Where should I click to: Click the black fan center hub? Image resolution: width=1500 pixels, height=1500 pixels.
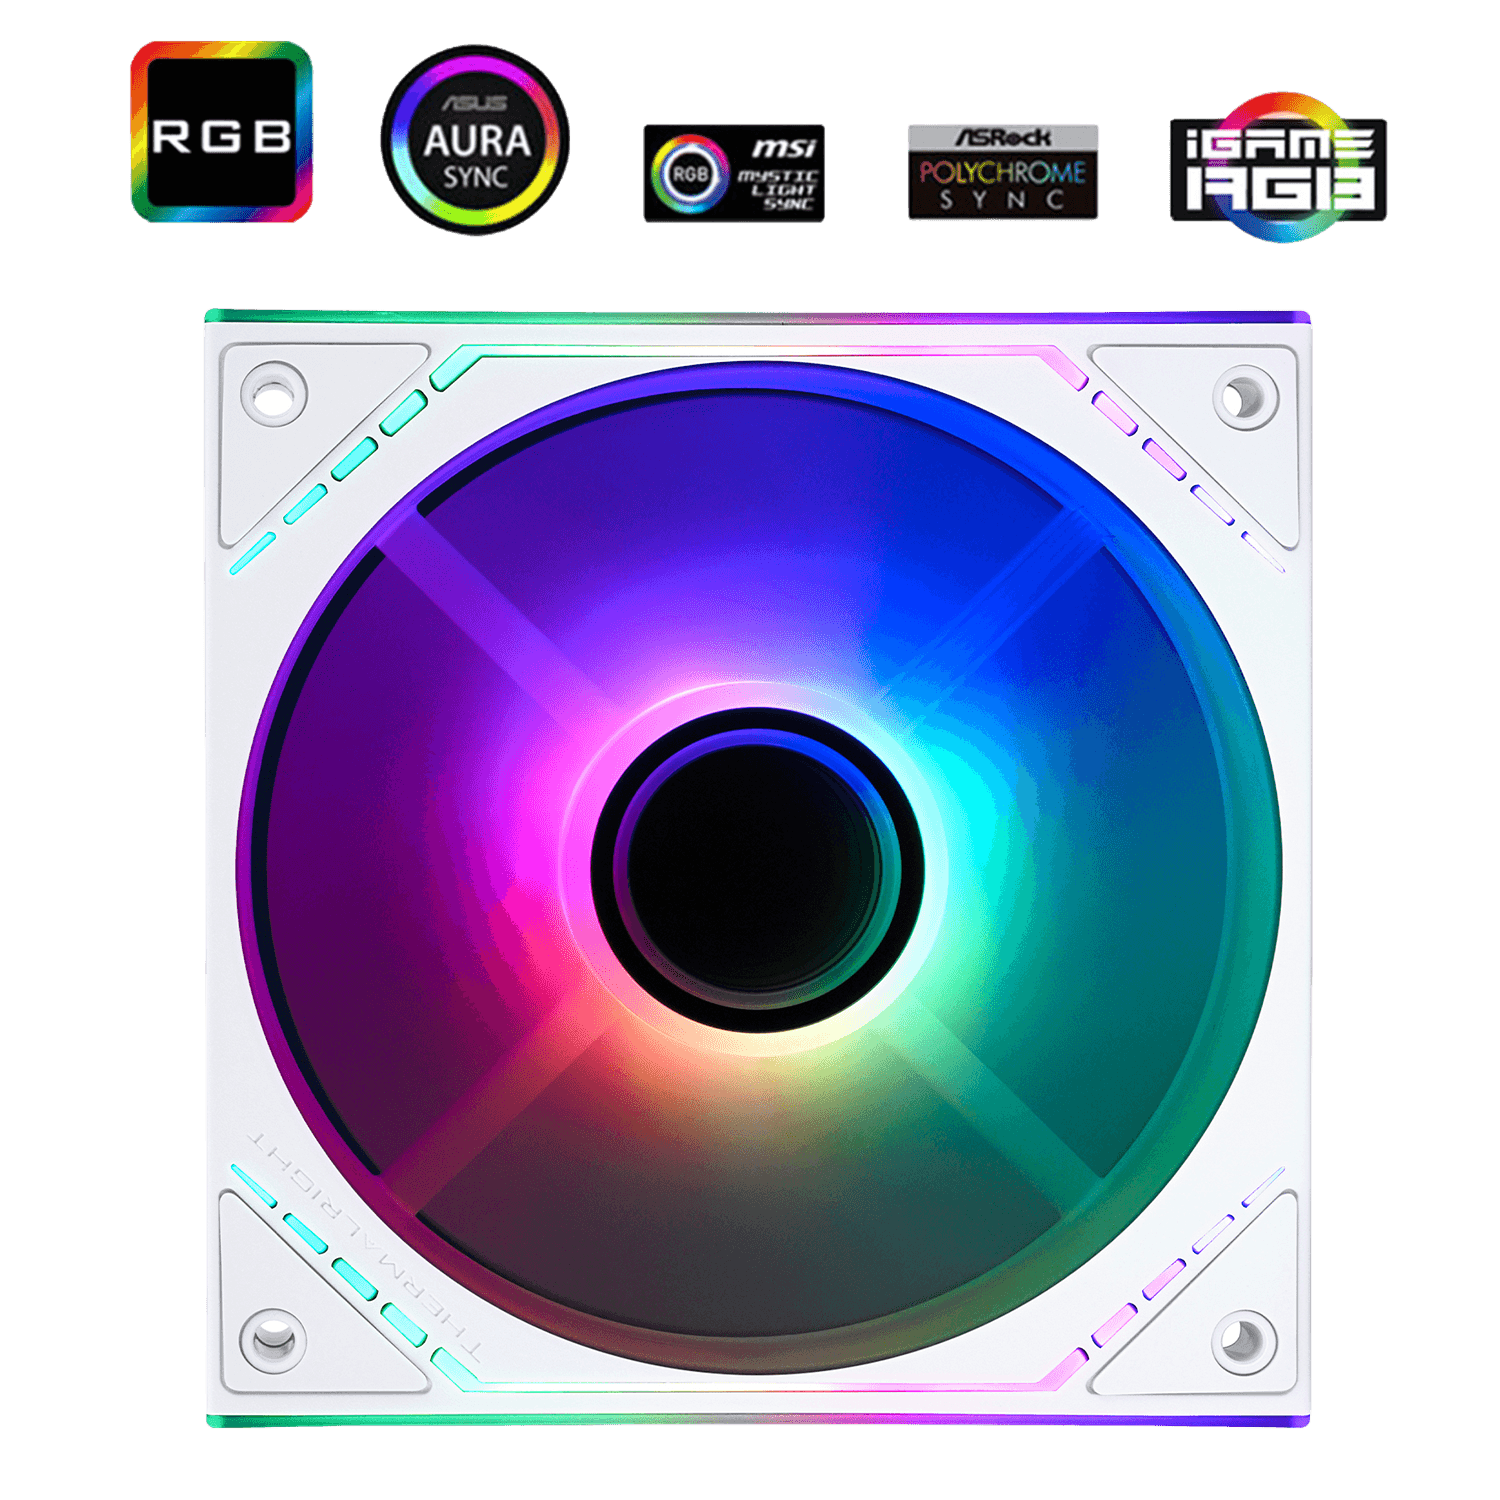pyautogui.click(x=755, y=868)
